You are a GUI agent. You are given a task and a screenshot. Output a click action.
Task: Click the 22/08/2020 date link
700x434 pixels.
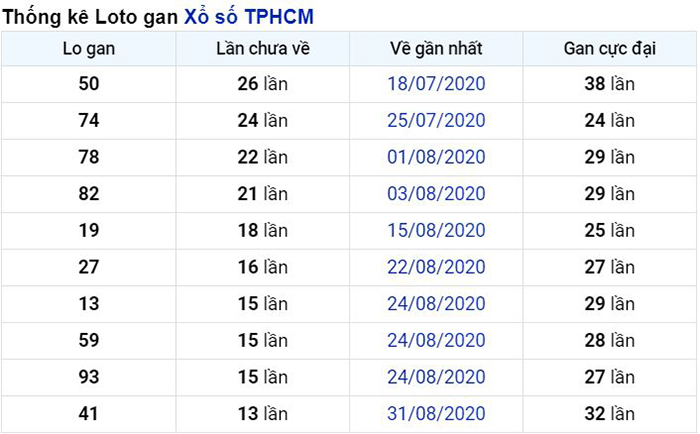436,267
